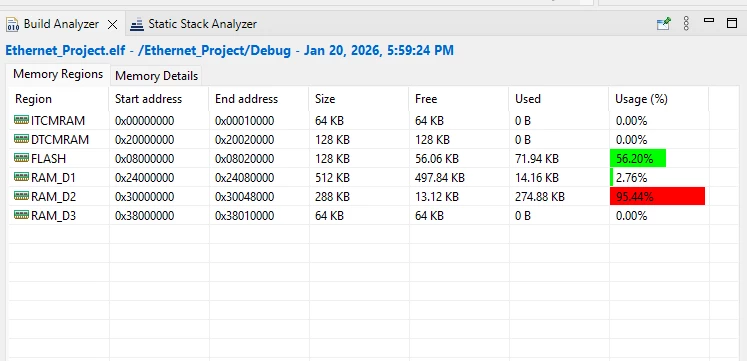747x361 pixels.
Task: Click the 274.88 KB used cell
Action: (x=540, y=197)
